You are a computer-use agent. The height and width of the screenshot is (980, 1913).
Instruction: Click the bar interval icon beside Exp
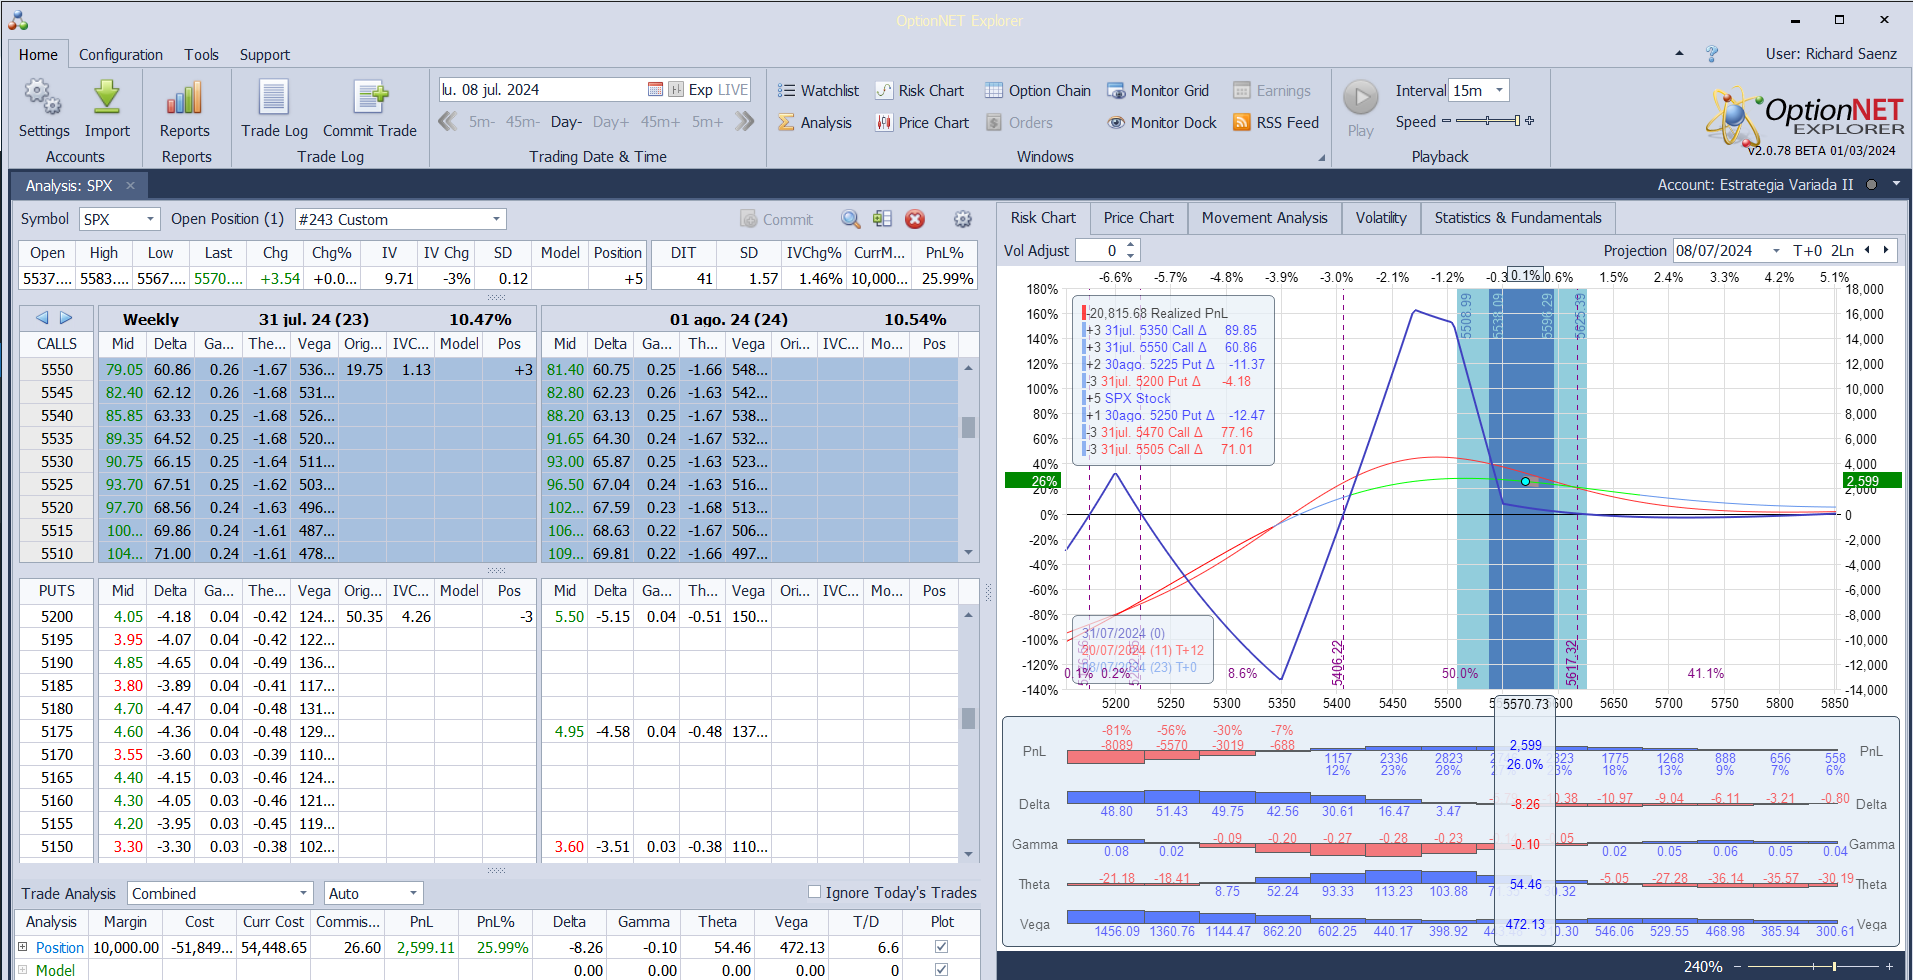click(x=676, y=90)
